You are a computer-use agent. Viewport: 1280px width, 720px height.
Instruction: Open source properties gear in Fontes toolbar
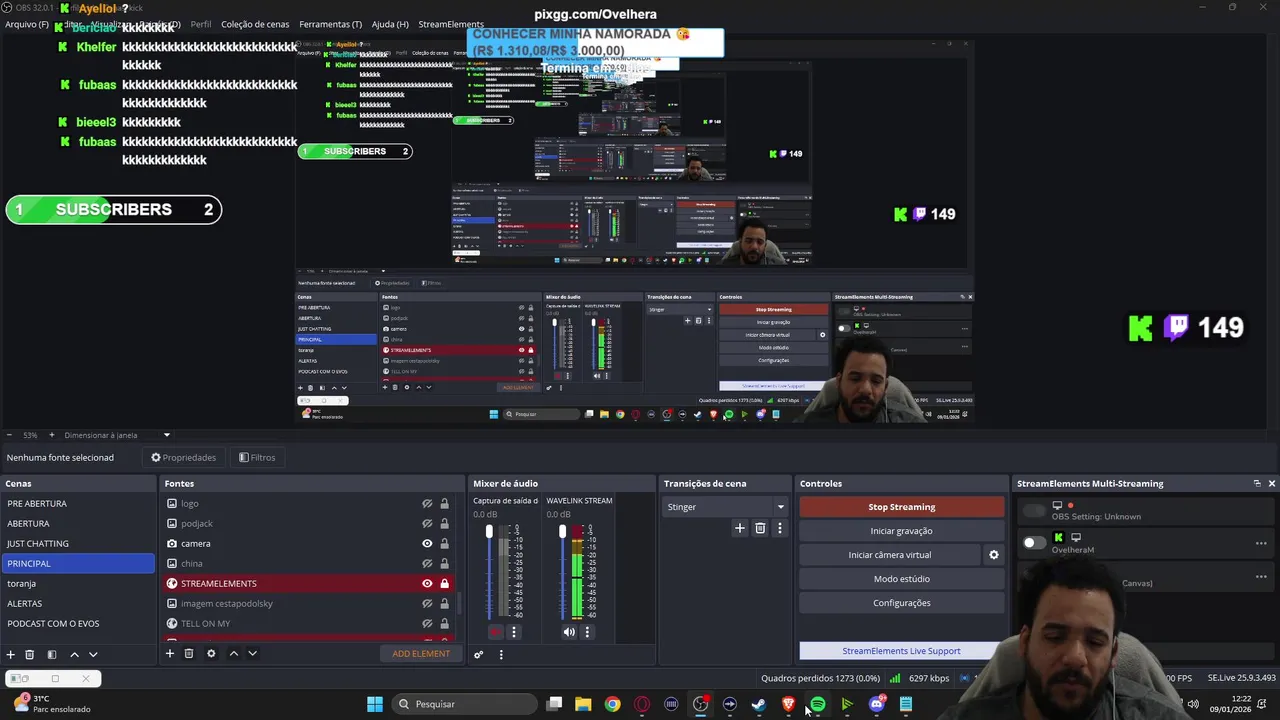tap(211, 653)
